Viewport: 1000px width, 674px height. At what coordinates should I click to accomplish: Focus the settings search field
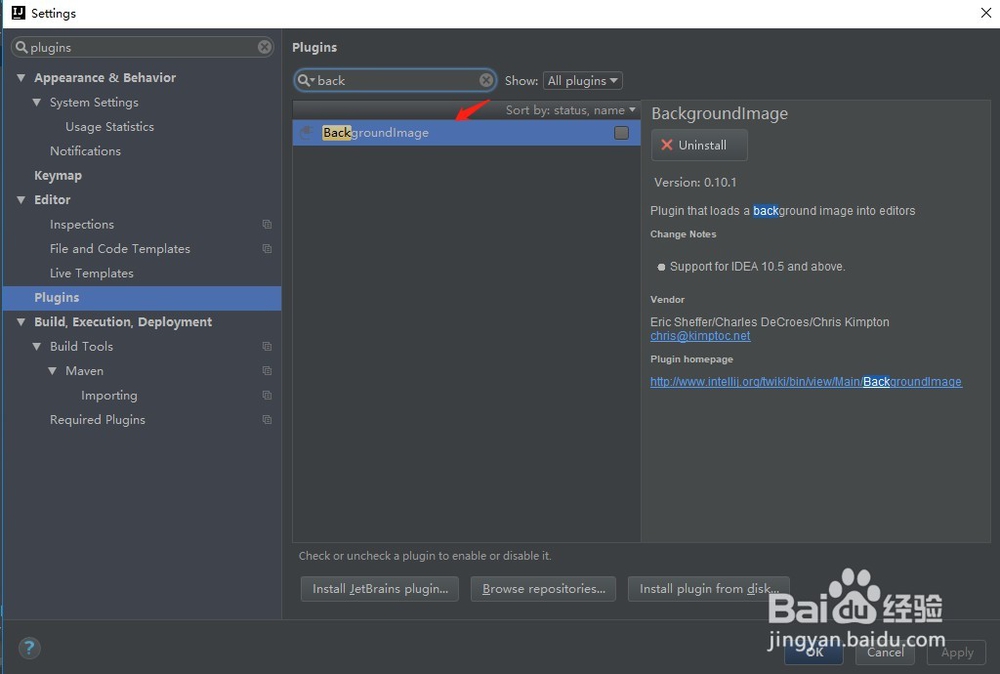143,47
